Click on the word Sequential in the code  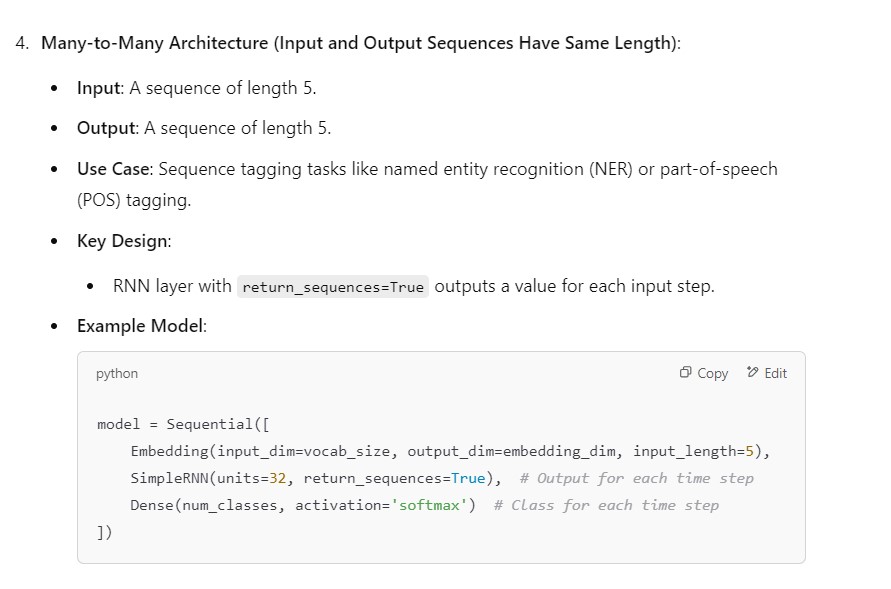(x=208, y=424)
